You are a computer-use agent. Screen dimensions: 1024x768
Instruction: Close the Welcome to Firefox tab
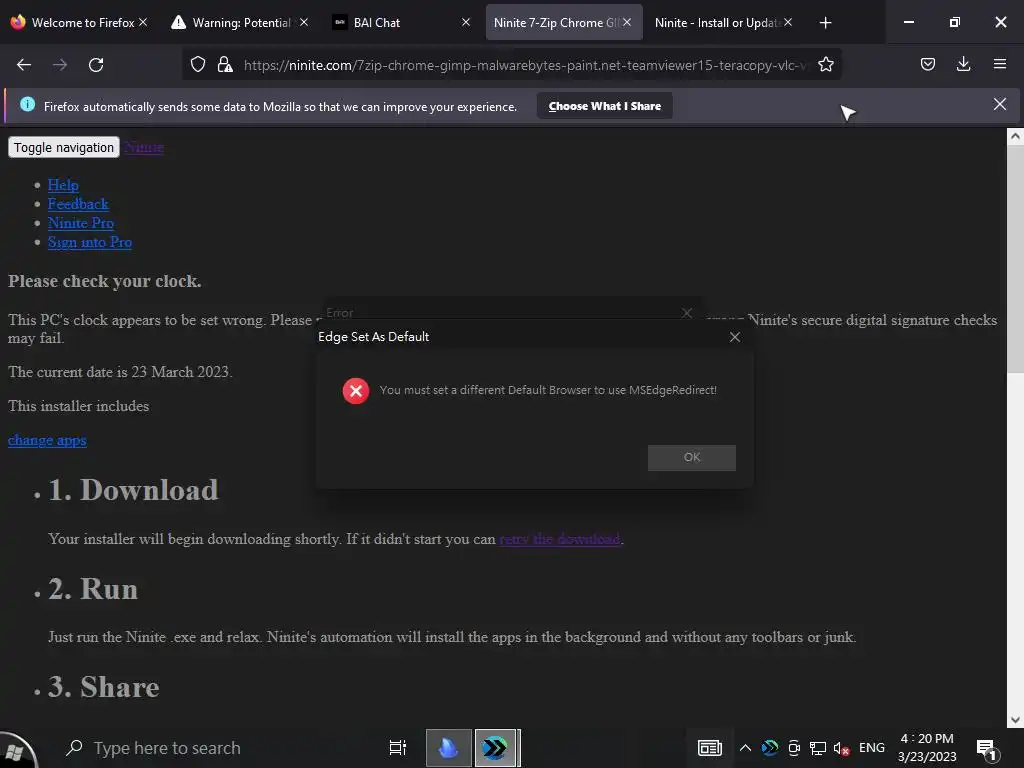tap(143, 22)
